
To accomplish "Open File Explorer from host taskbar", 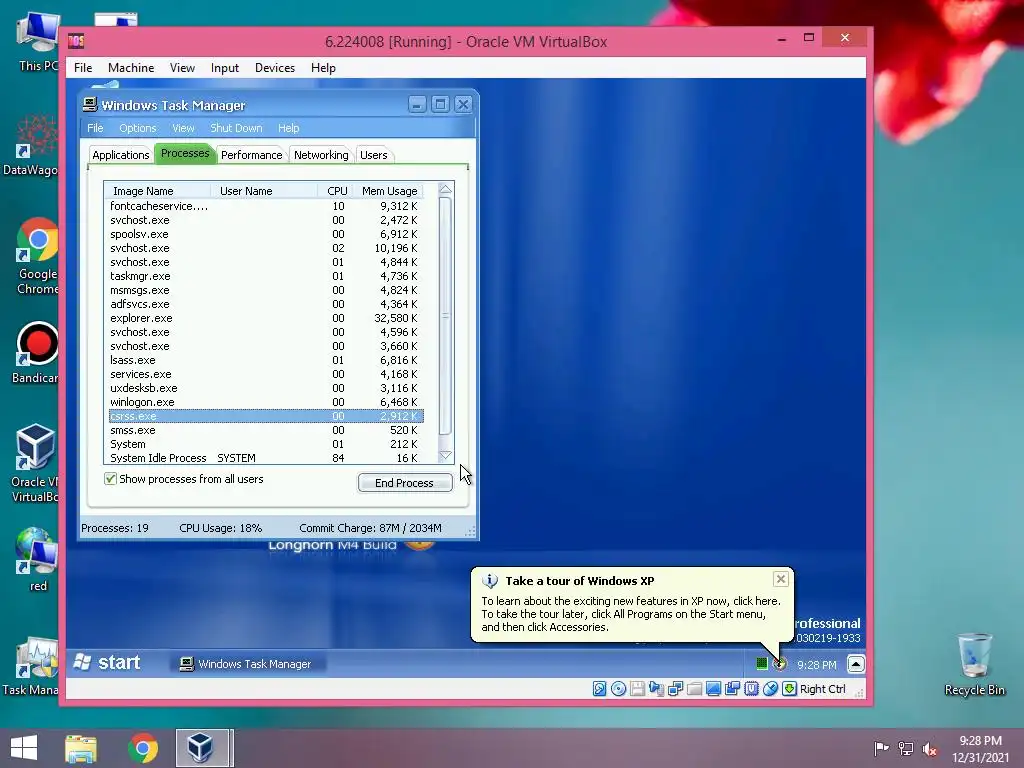I will tap(81, 748).
